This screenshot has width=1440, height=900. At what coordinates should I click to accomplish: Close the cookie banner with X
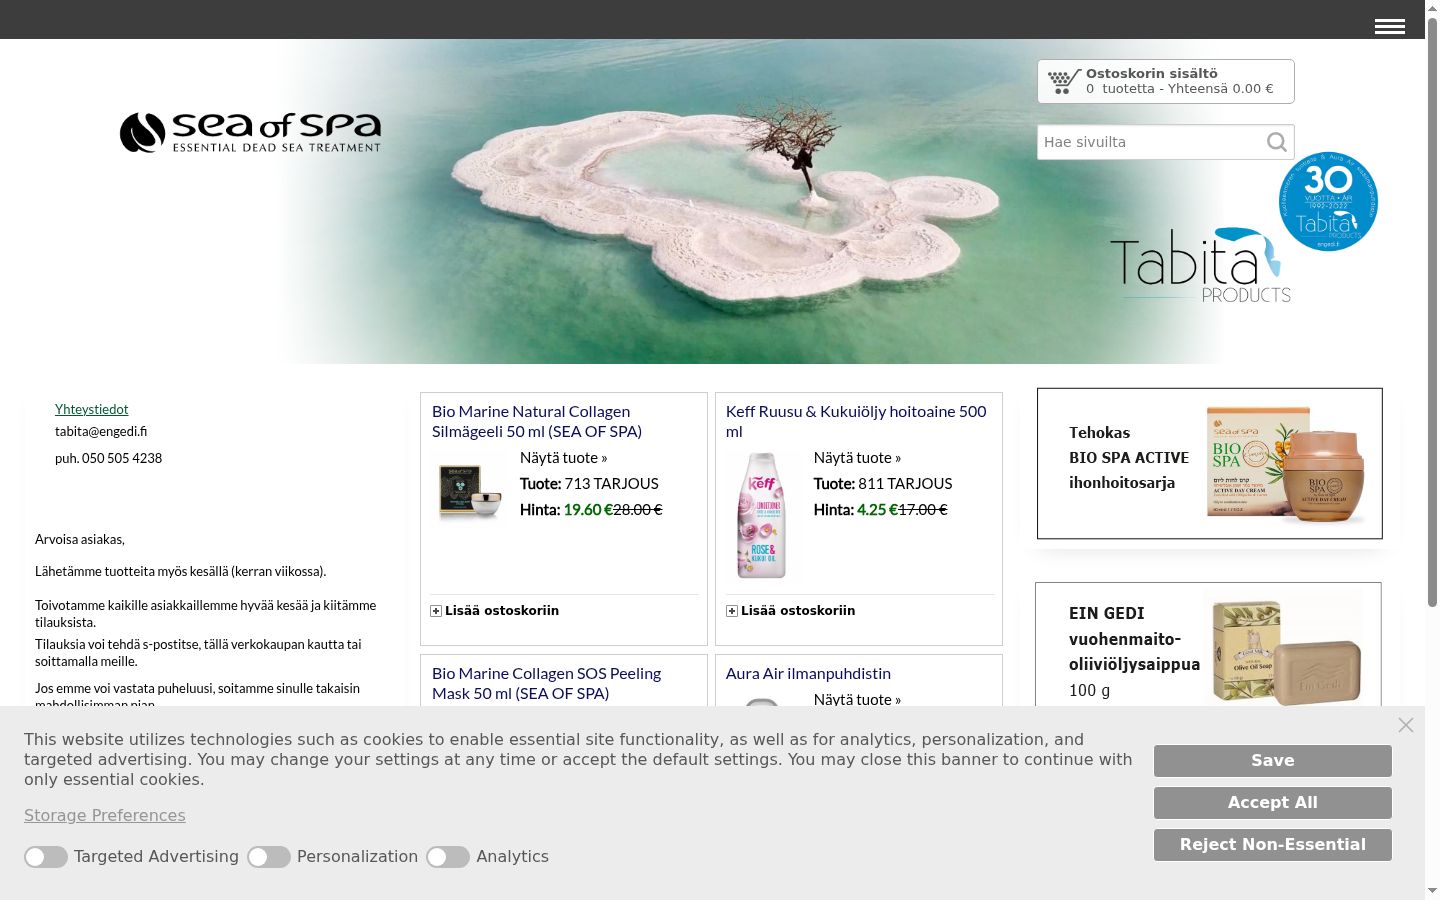(1406, 725)
